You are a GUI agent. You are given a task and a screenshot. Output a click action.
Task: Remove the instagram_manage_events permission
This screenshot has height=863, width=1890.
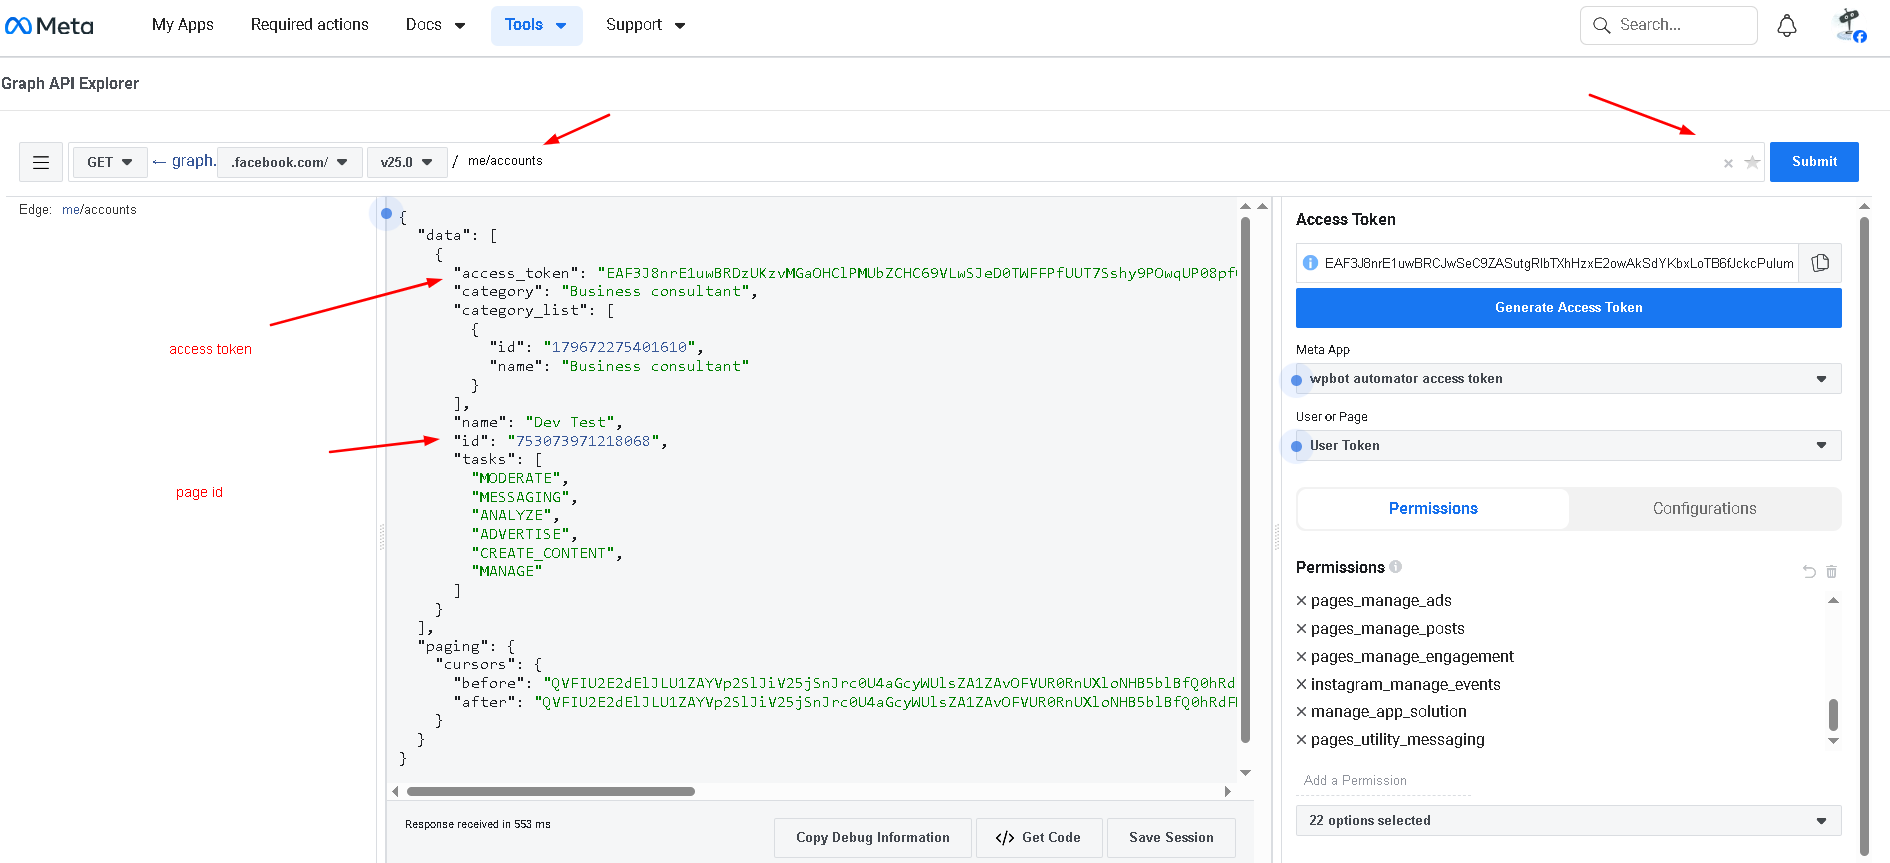tap(1302, 685)
